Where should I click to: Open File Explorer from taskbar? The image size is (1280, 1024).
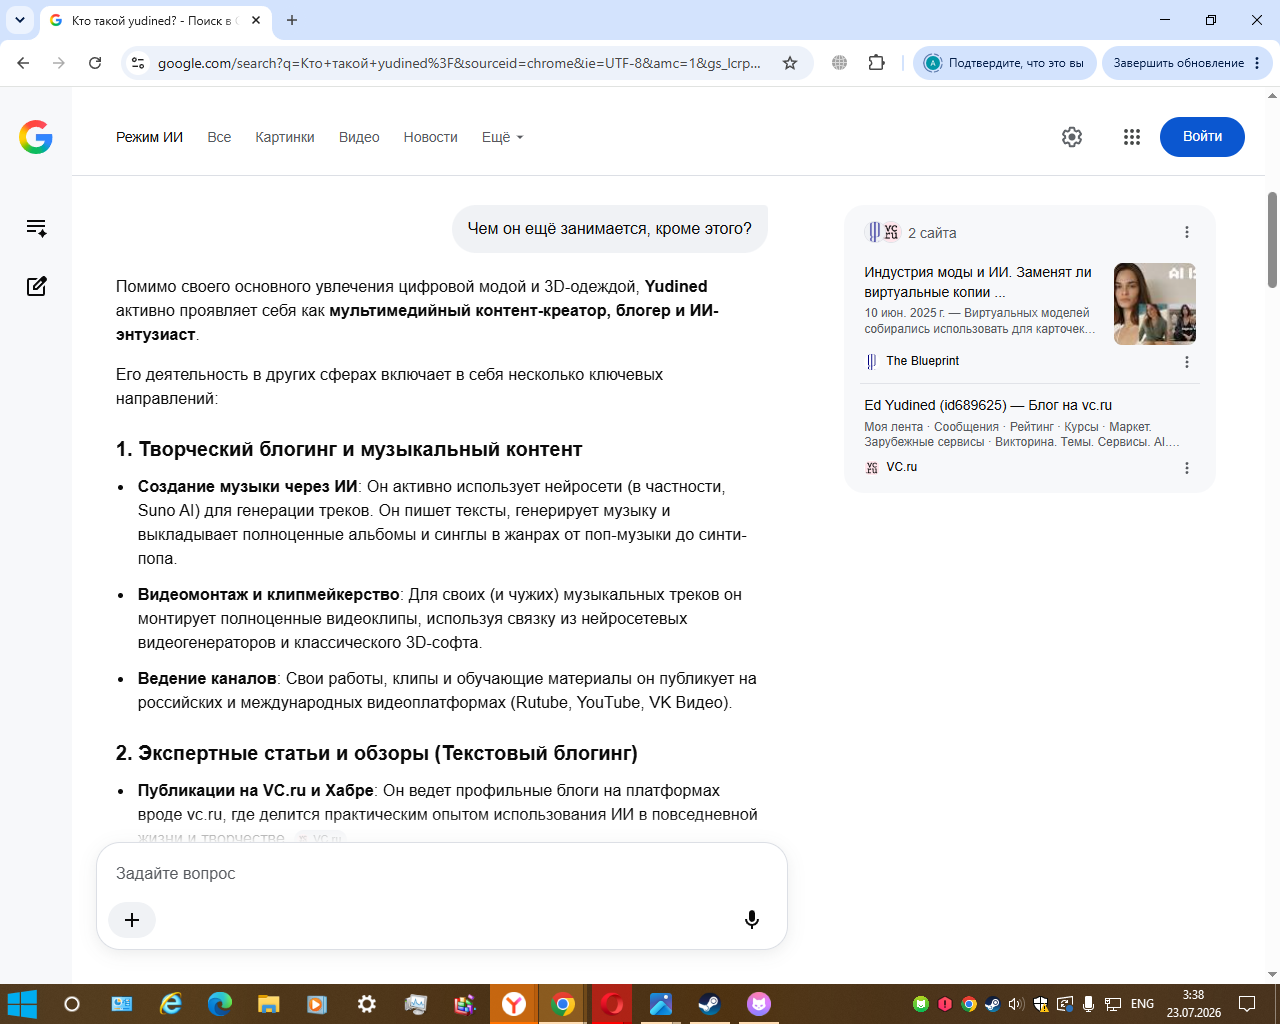point(268,1004)
